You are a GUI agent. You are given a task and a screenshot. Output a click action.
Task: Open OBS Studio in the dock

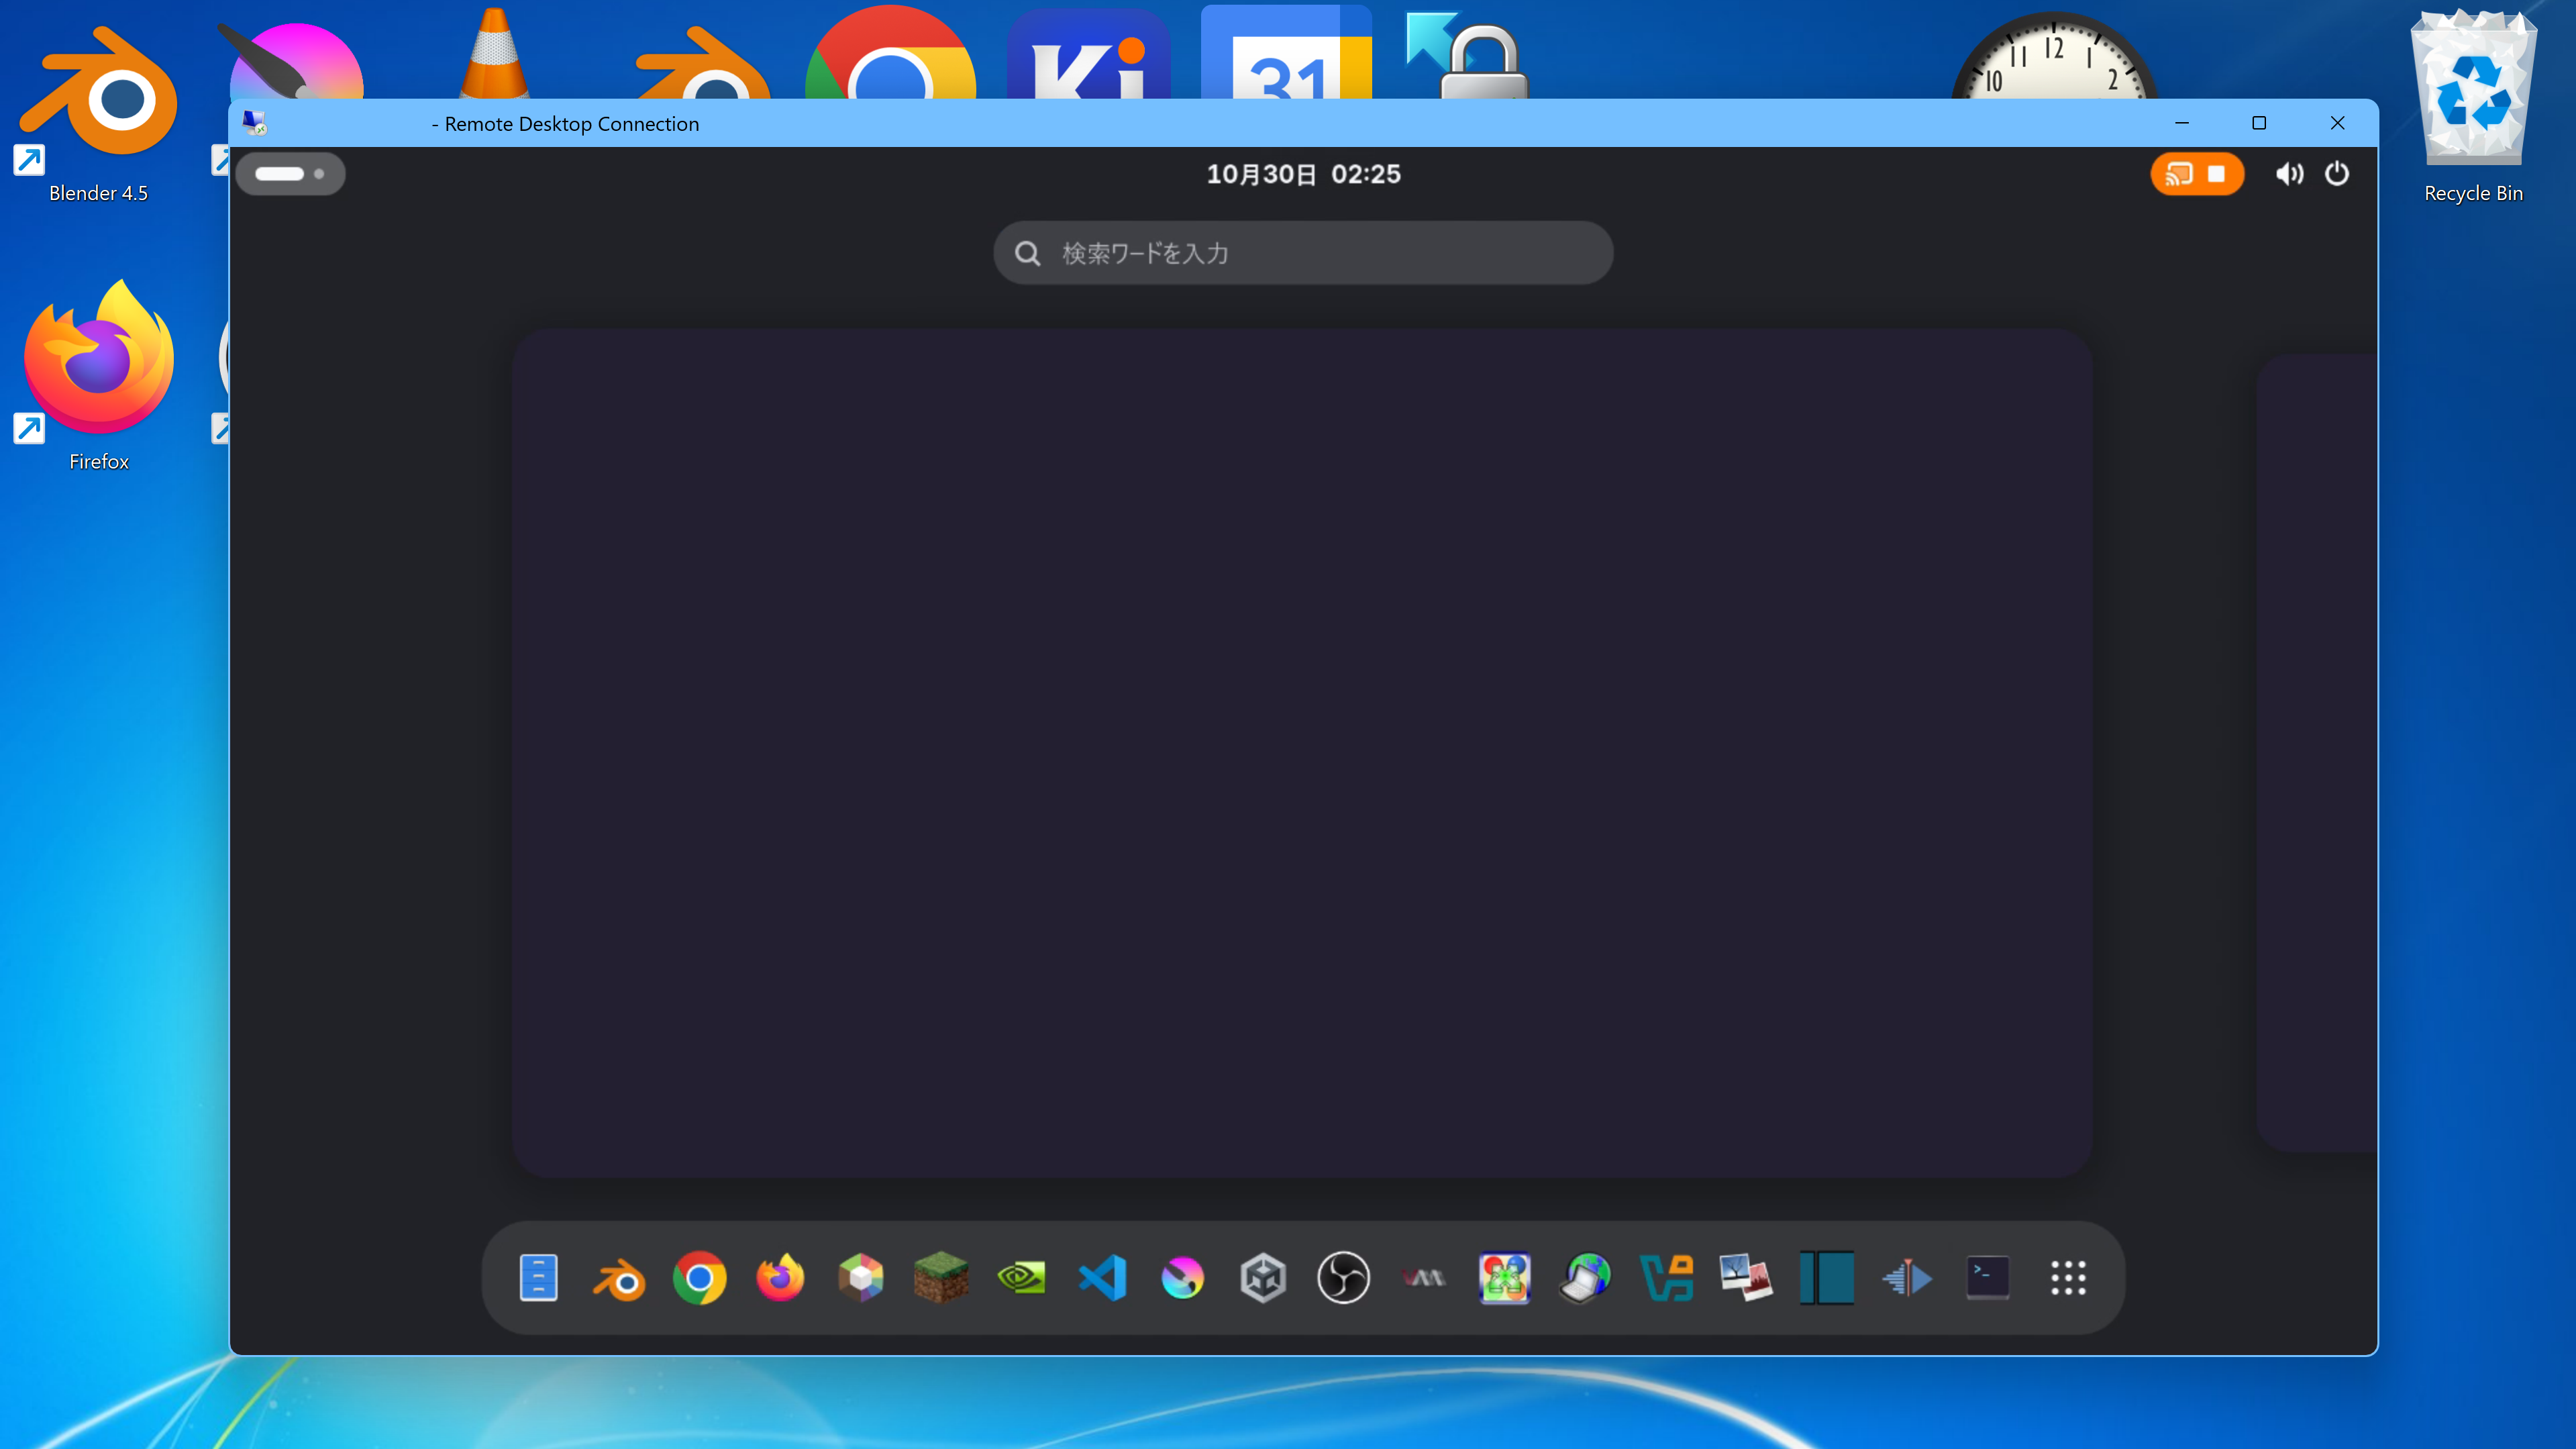tap(1343, 1277)
